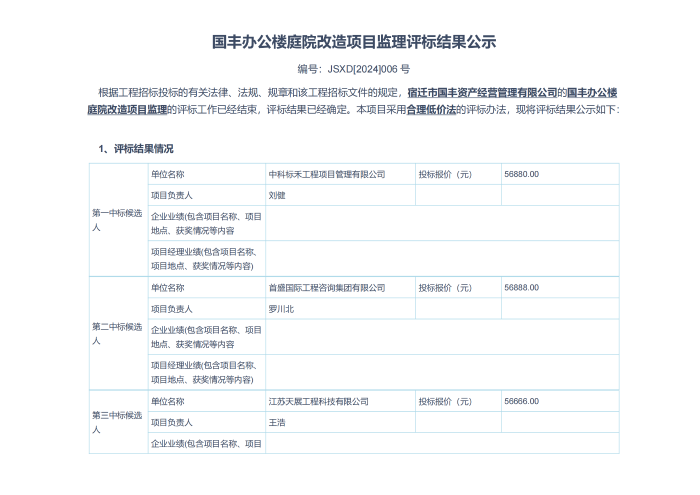Click underlined 庭院改造项目监理 text
The height and width of the screenshot is (495, 700).
tap(127, 110)
